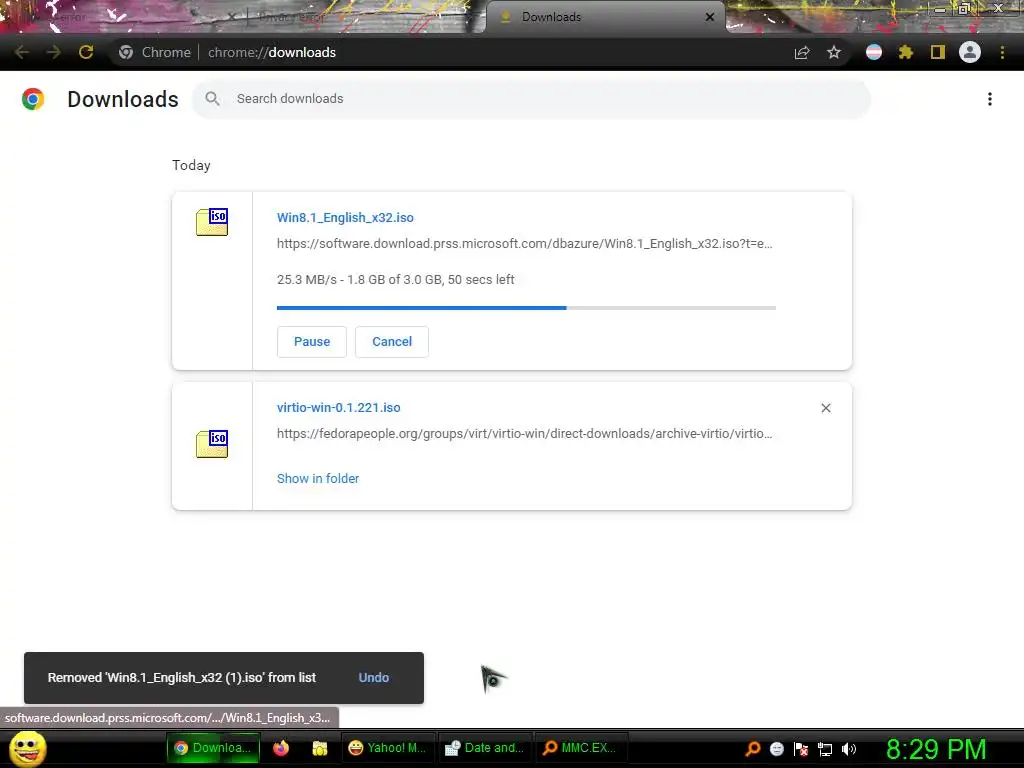Open the Chrome profile avatar
This screenshot has height=768, width=1024.
(970, 52)
